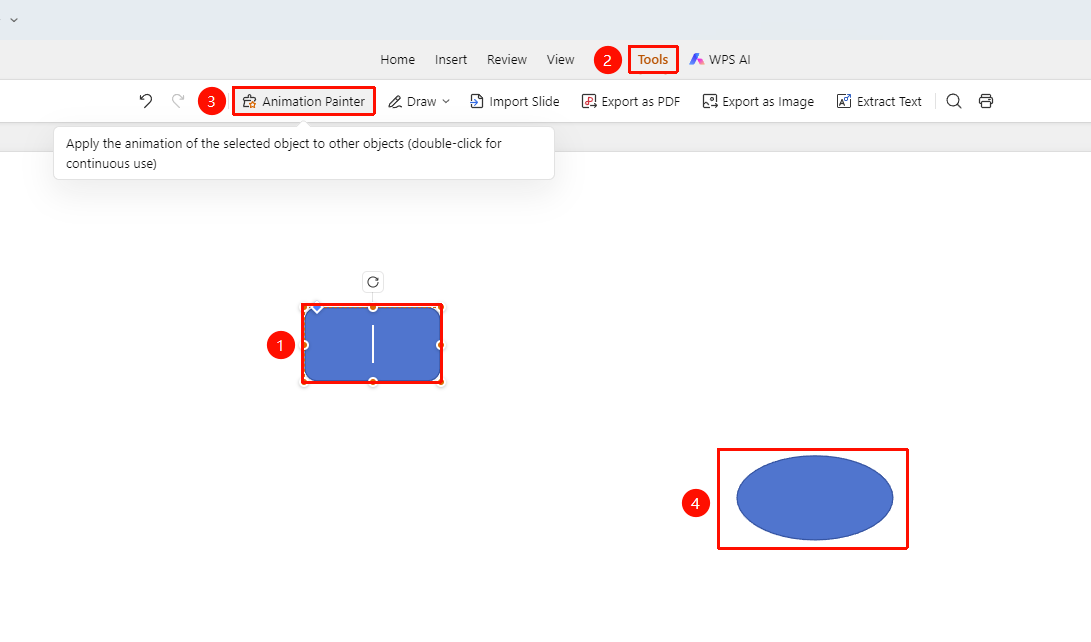Click the Tools tab
Image resolution: width=1091 pixels, height=642 pixels.
(x=653, y=60)
